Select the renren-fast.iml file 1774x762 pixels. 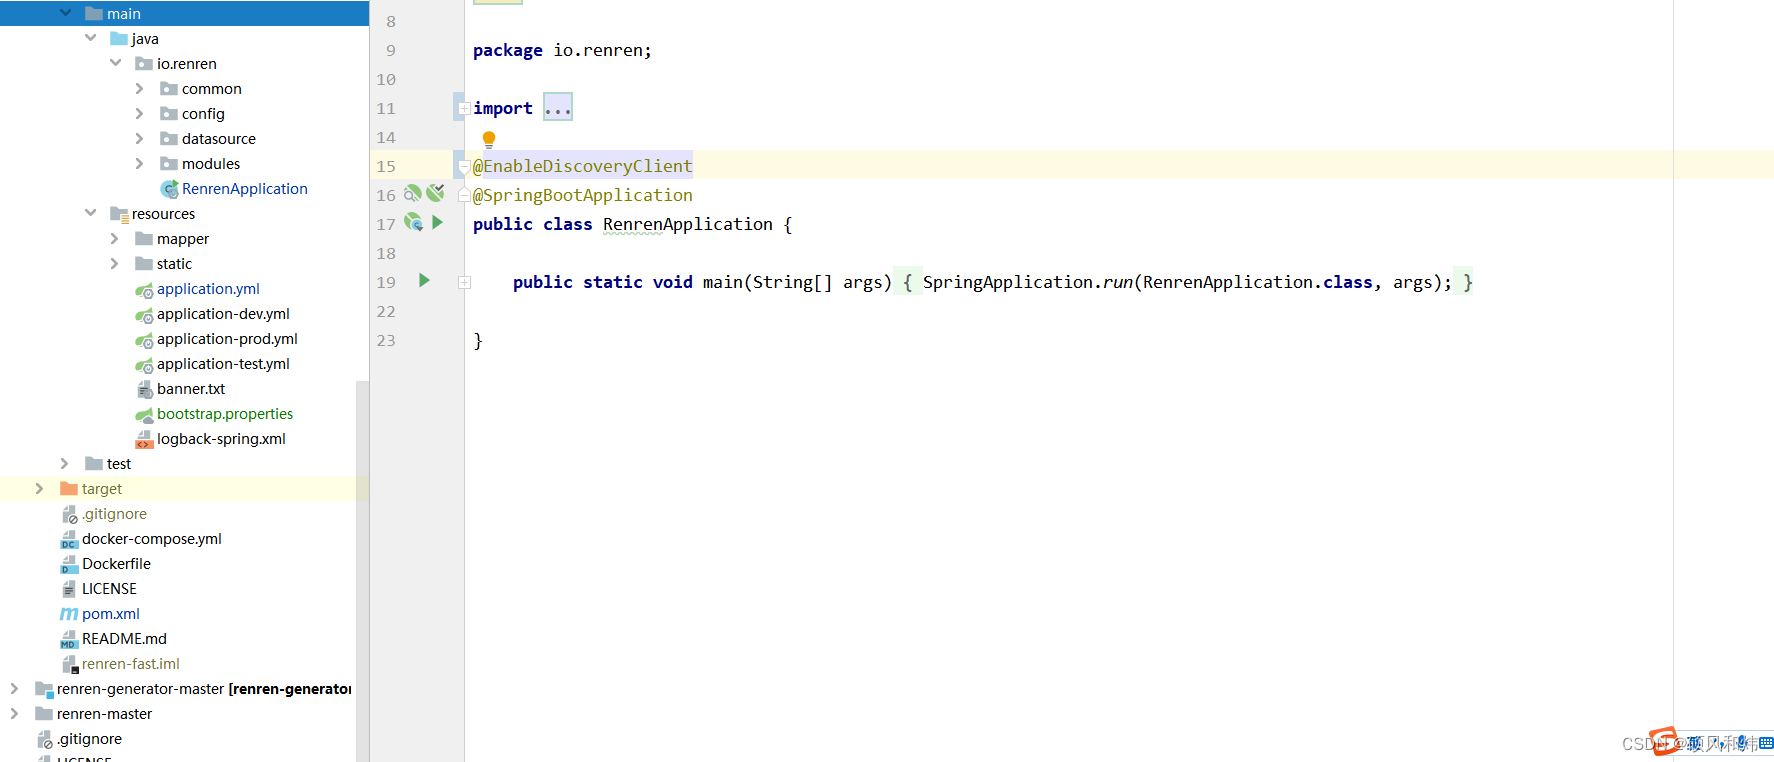pos(131,663)
